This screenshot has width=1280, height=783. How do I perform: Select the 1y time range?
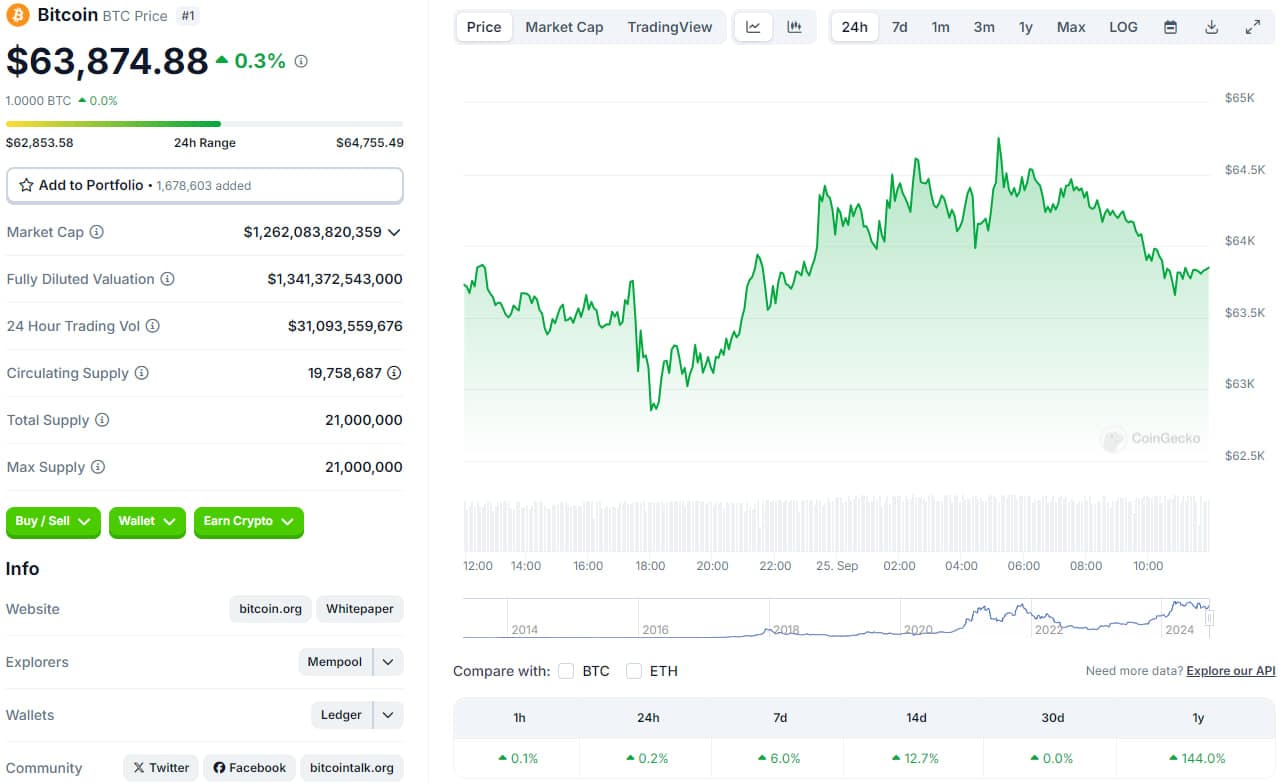point(1026,27)
